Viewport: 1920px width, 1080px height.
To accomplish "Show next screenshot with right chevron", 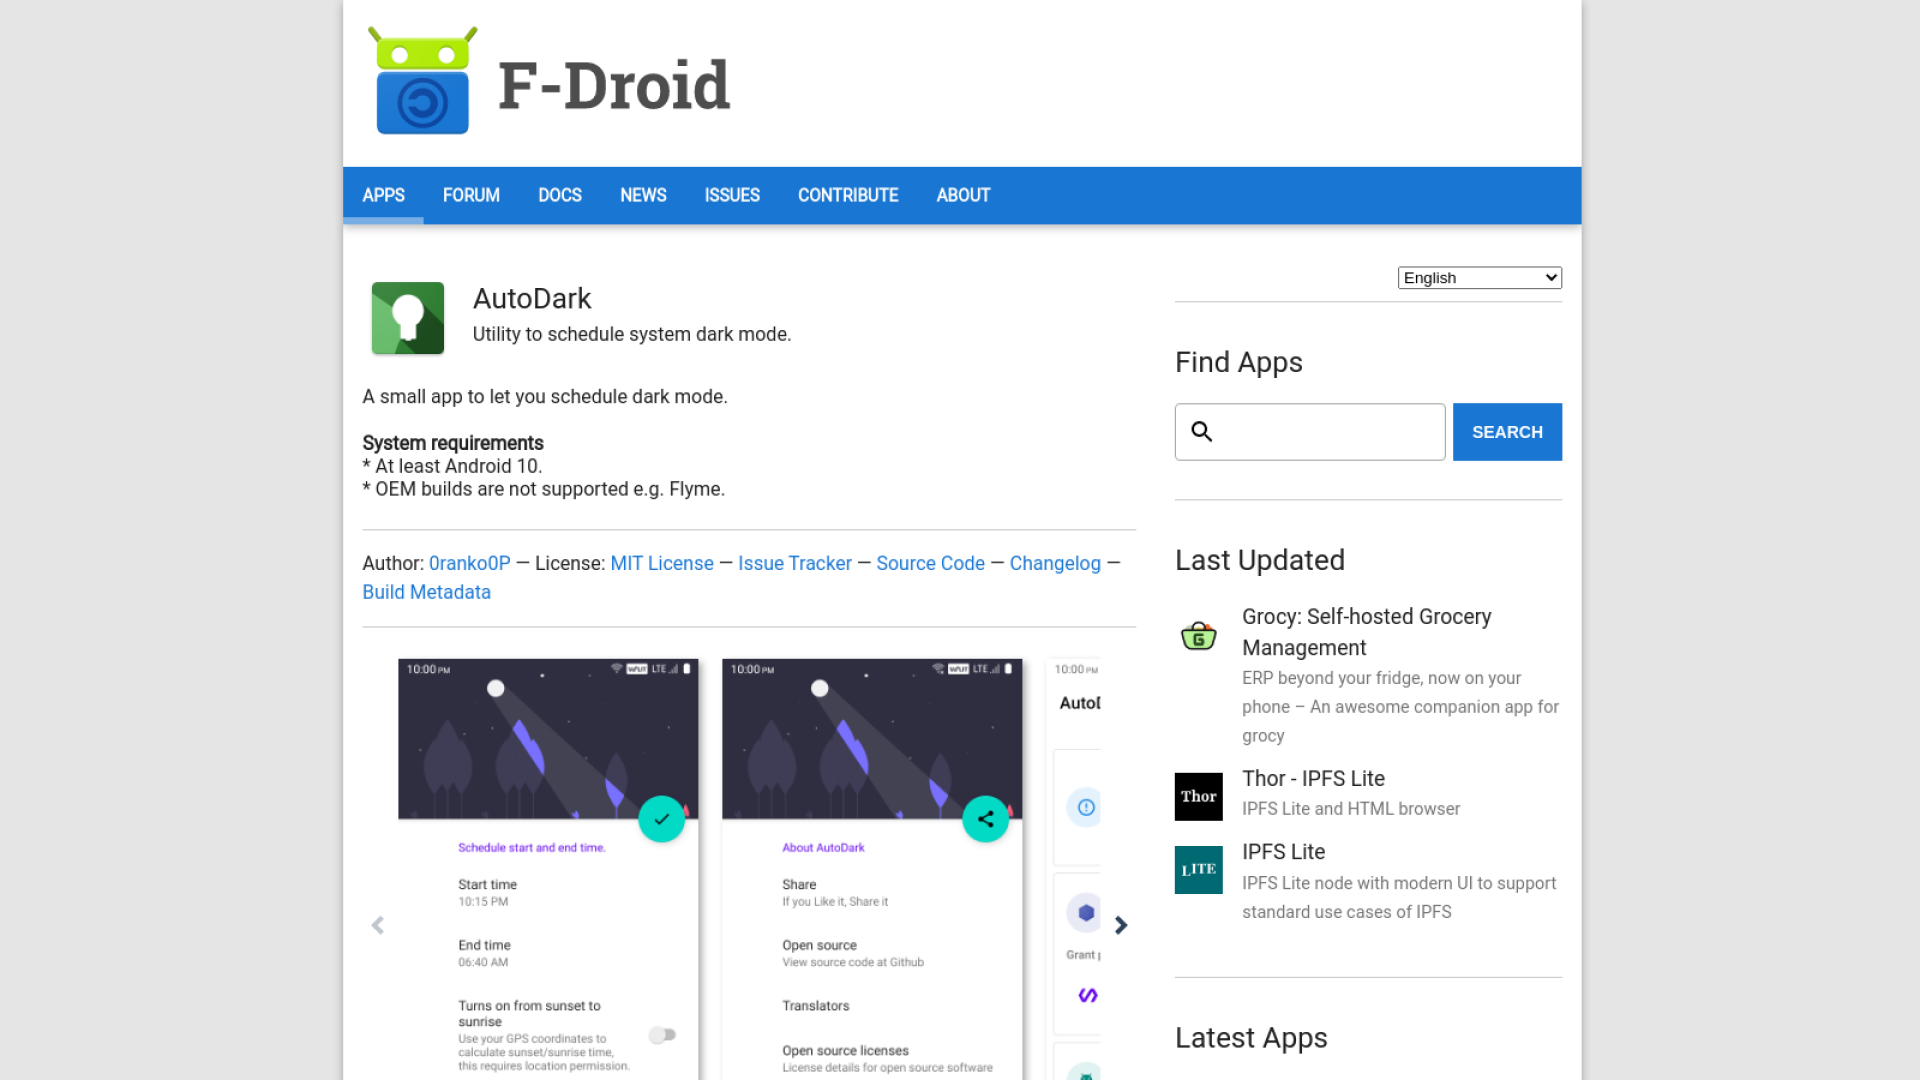I will 1121,925.
